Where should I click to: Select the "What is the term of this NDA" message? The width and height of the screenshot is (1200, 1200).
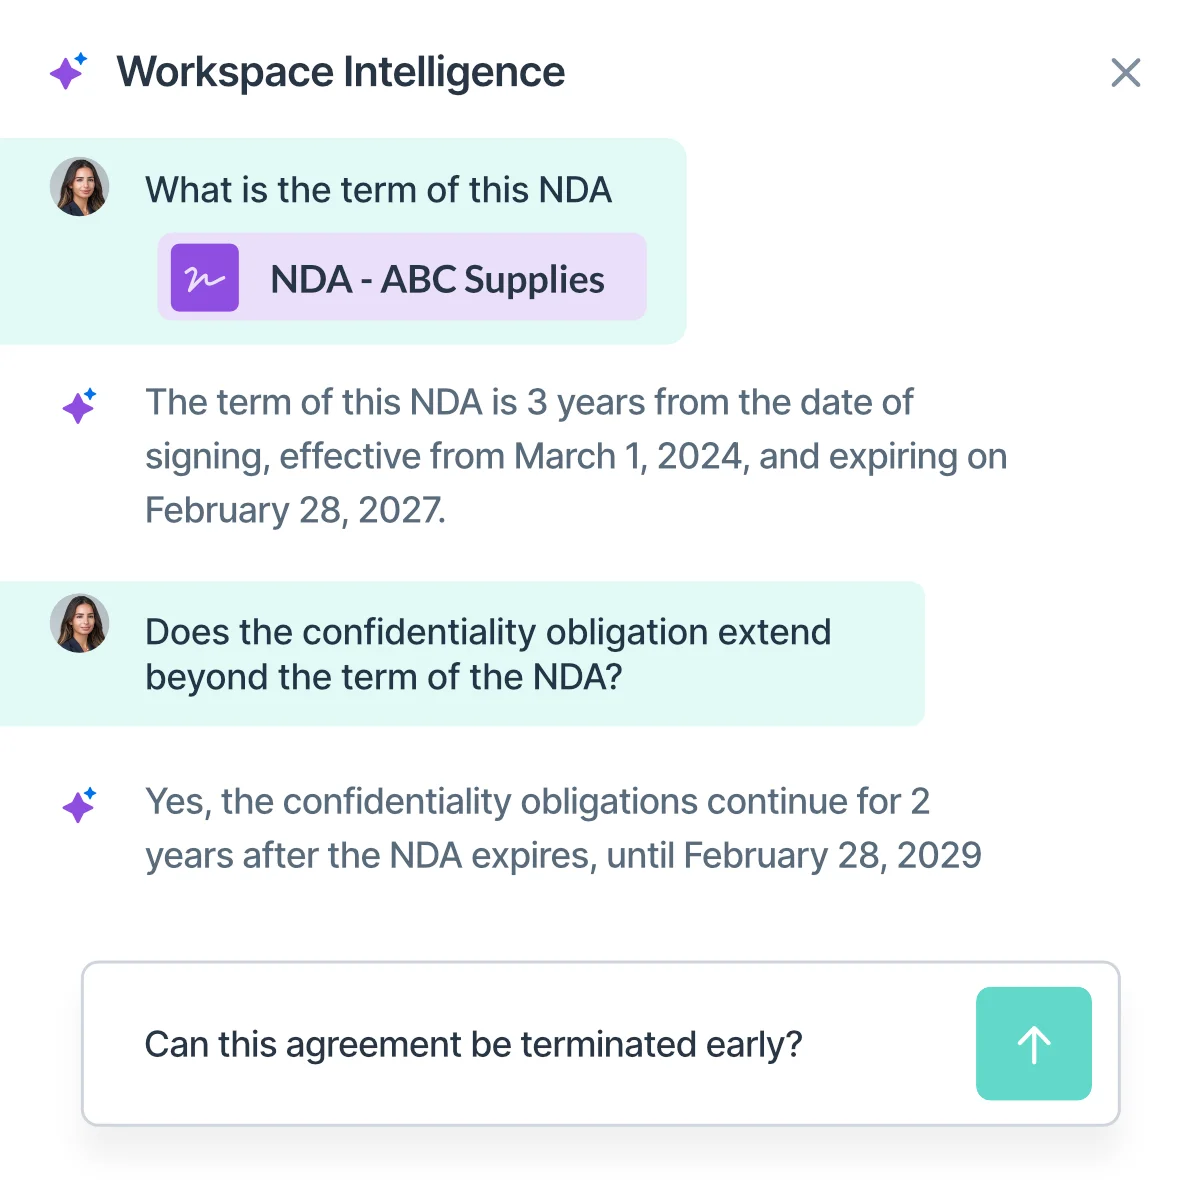[378, 190]
